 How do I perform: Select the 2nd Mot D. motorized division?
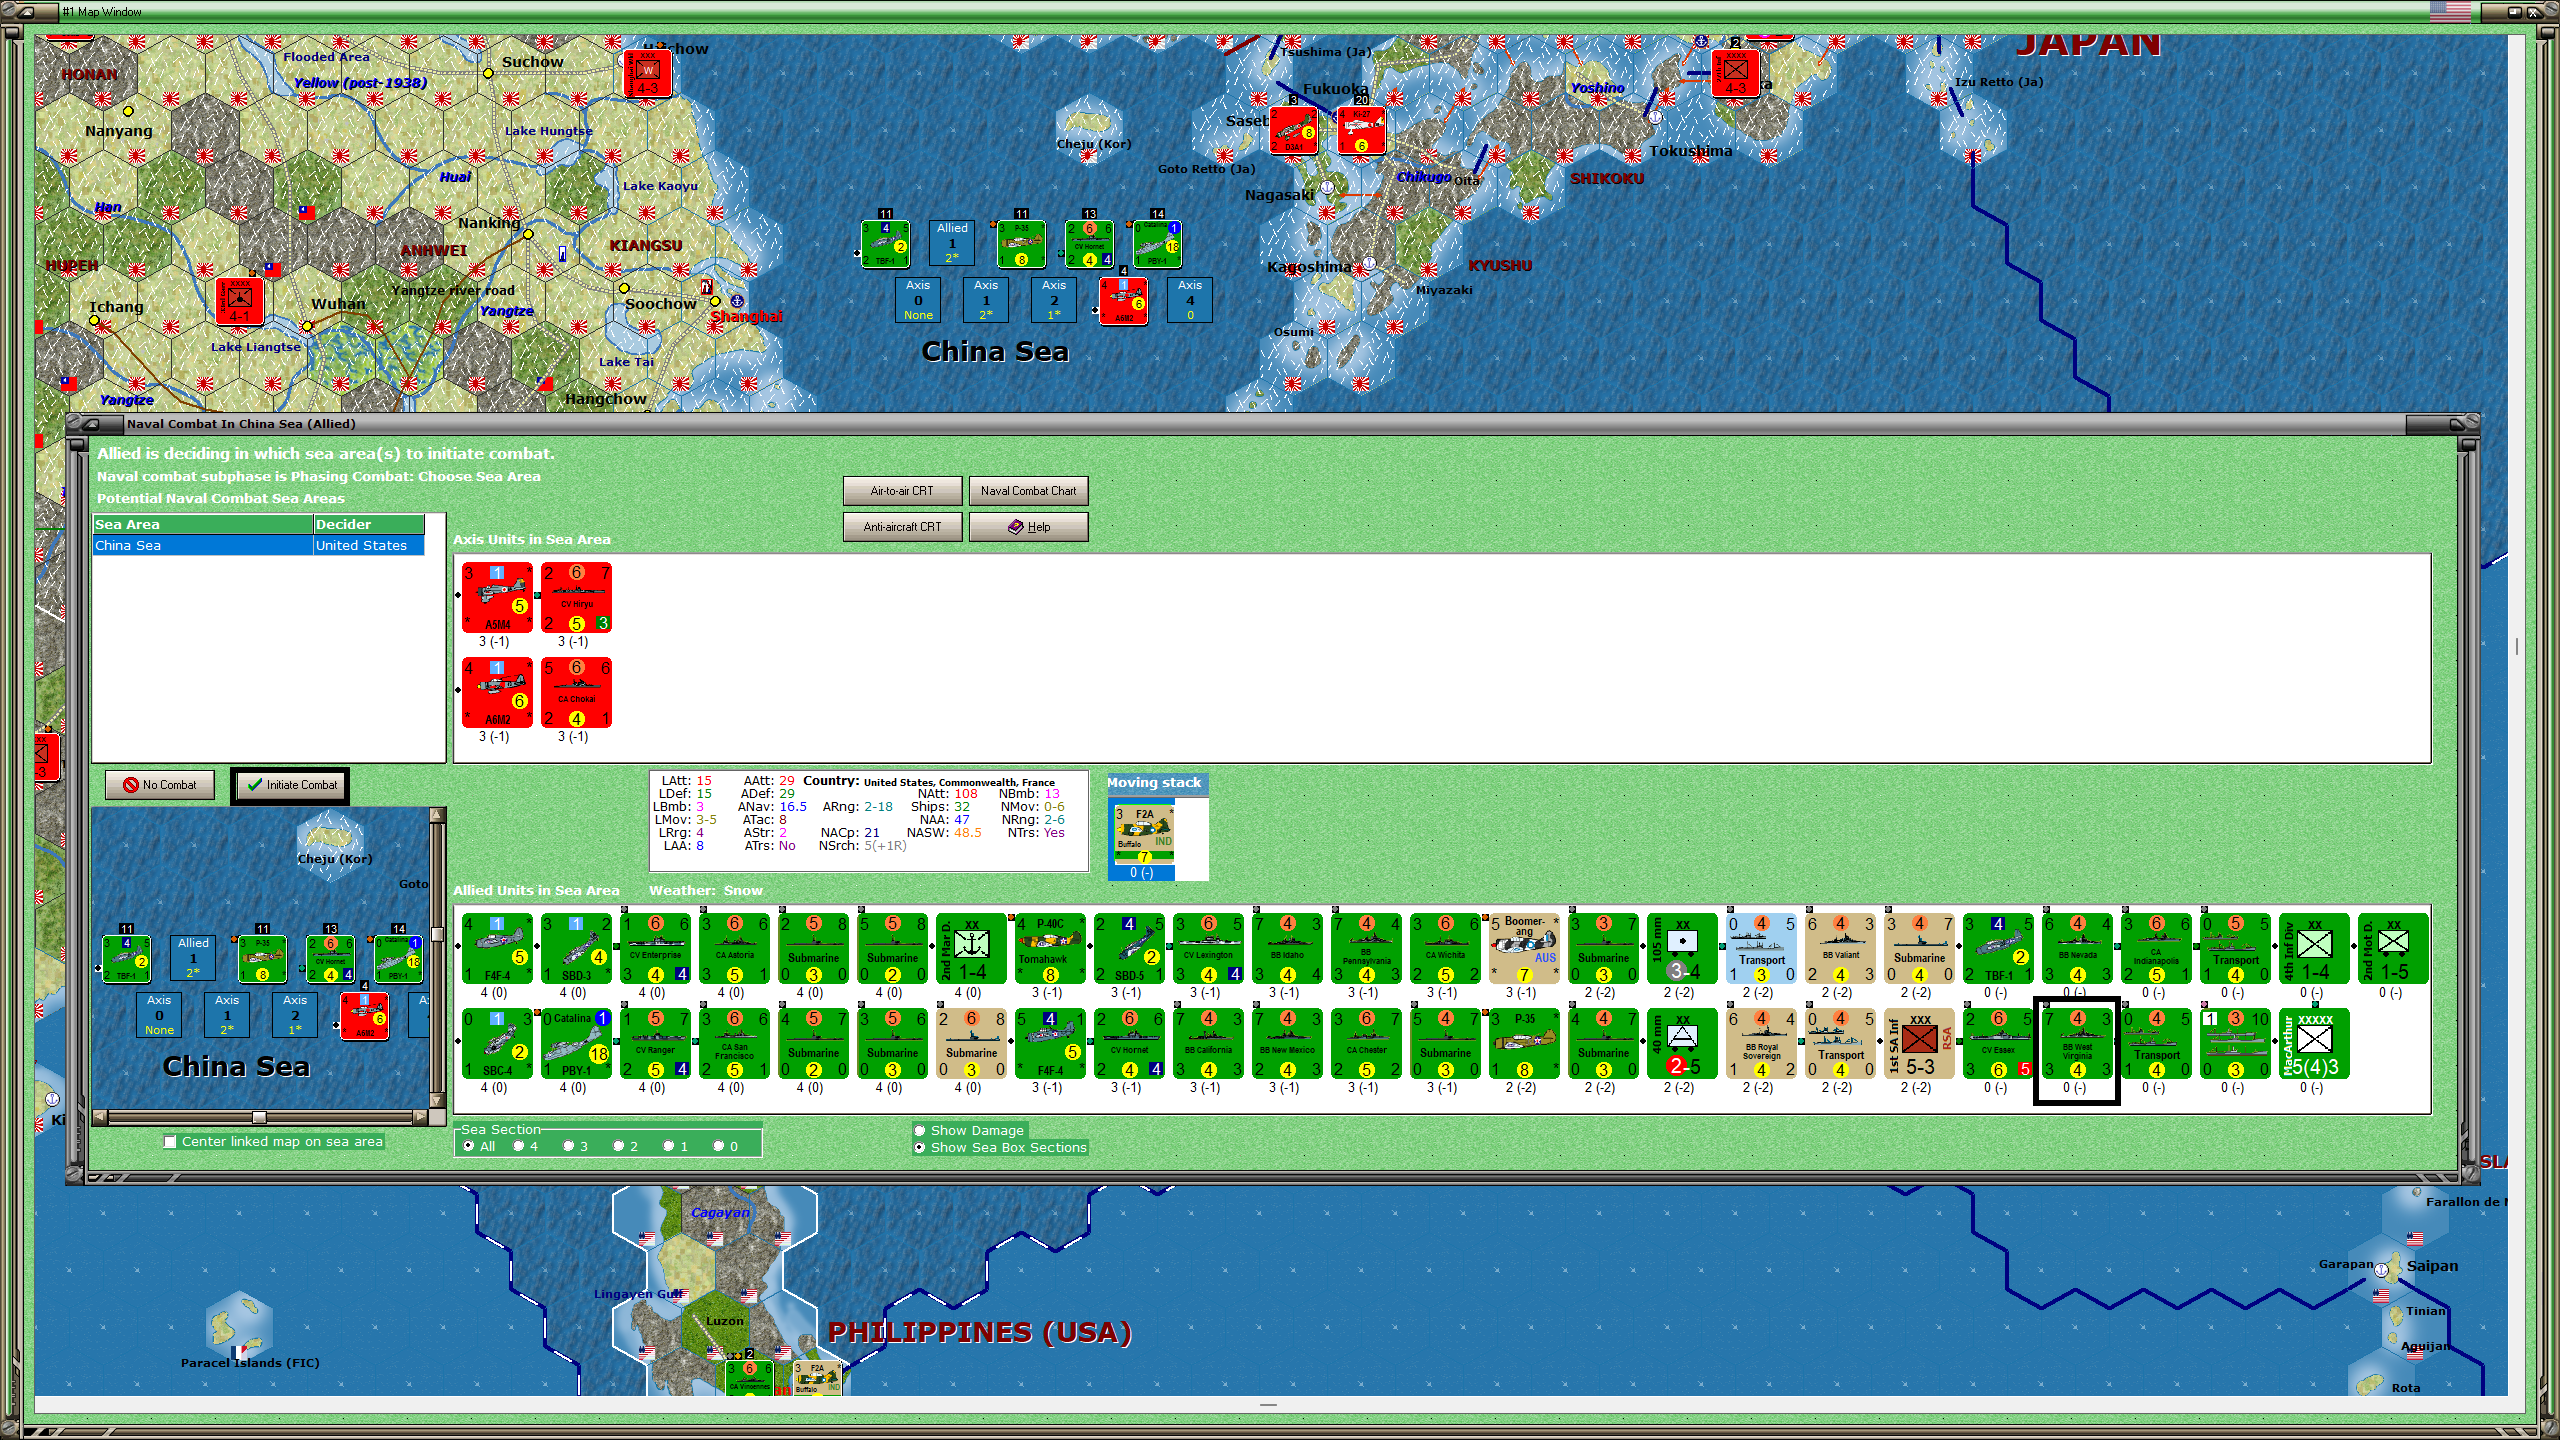pyautogui.click(x=2393, y=948)
